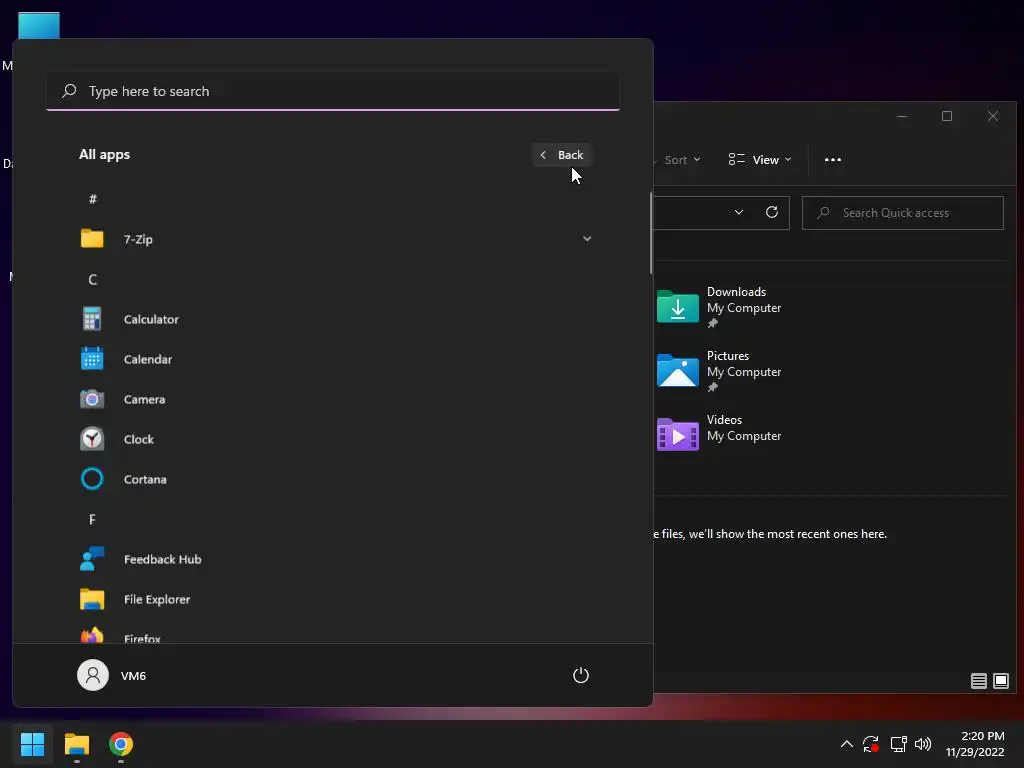Open the network tray icon
The image size is (1024, 768).
pyautogui.click(x=899, y=744)
